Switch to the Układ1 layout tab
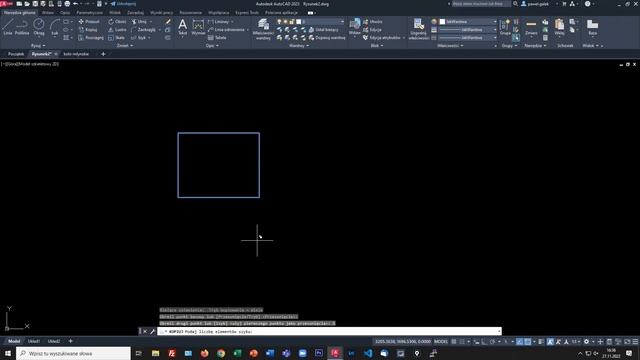 (x=34, y=341)
